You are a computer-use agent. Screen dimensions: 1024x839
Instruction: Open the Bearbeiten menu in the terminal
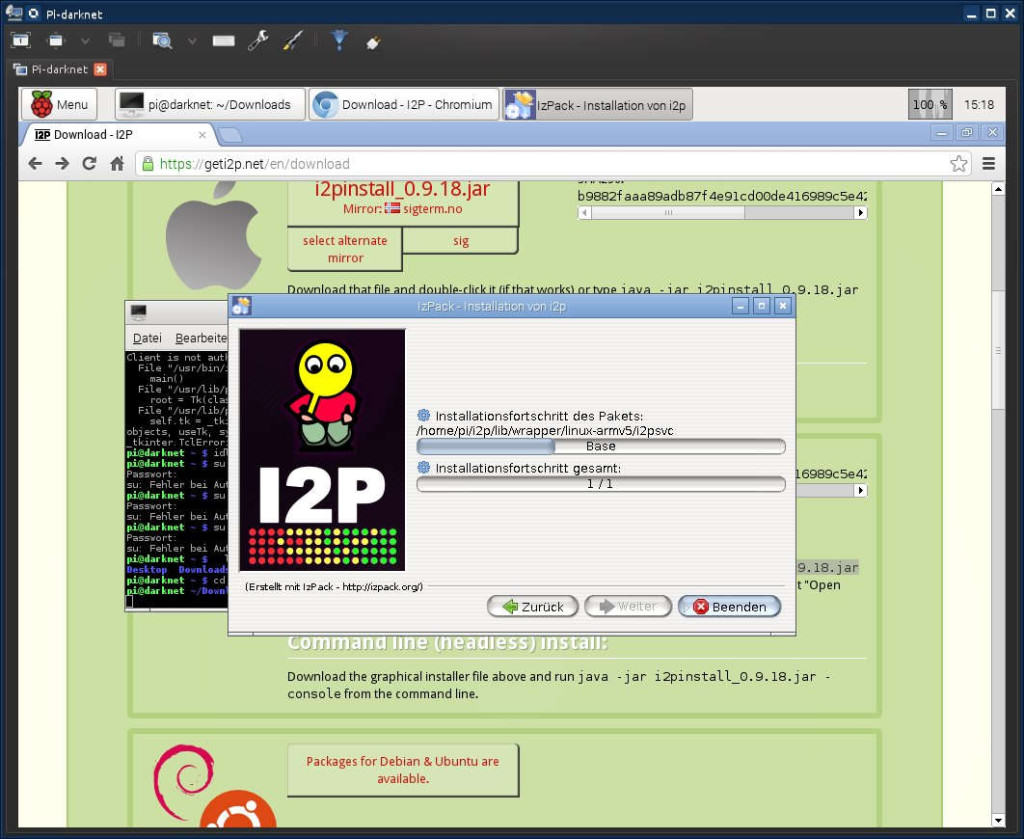pos(200,338)
